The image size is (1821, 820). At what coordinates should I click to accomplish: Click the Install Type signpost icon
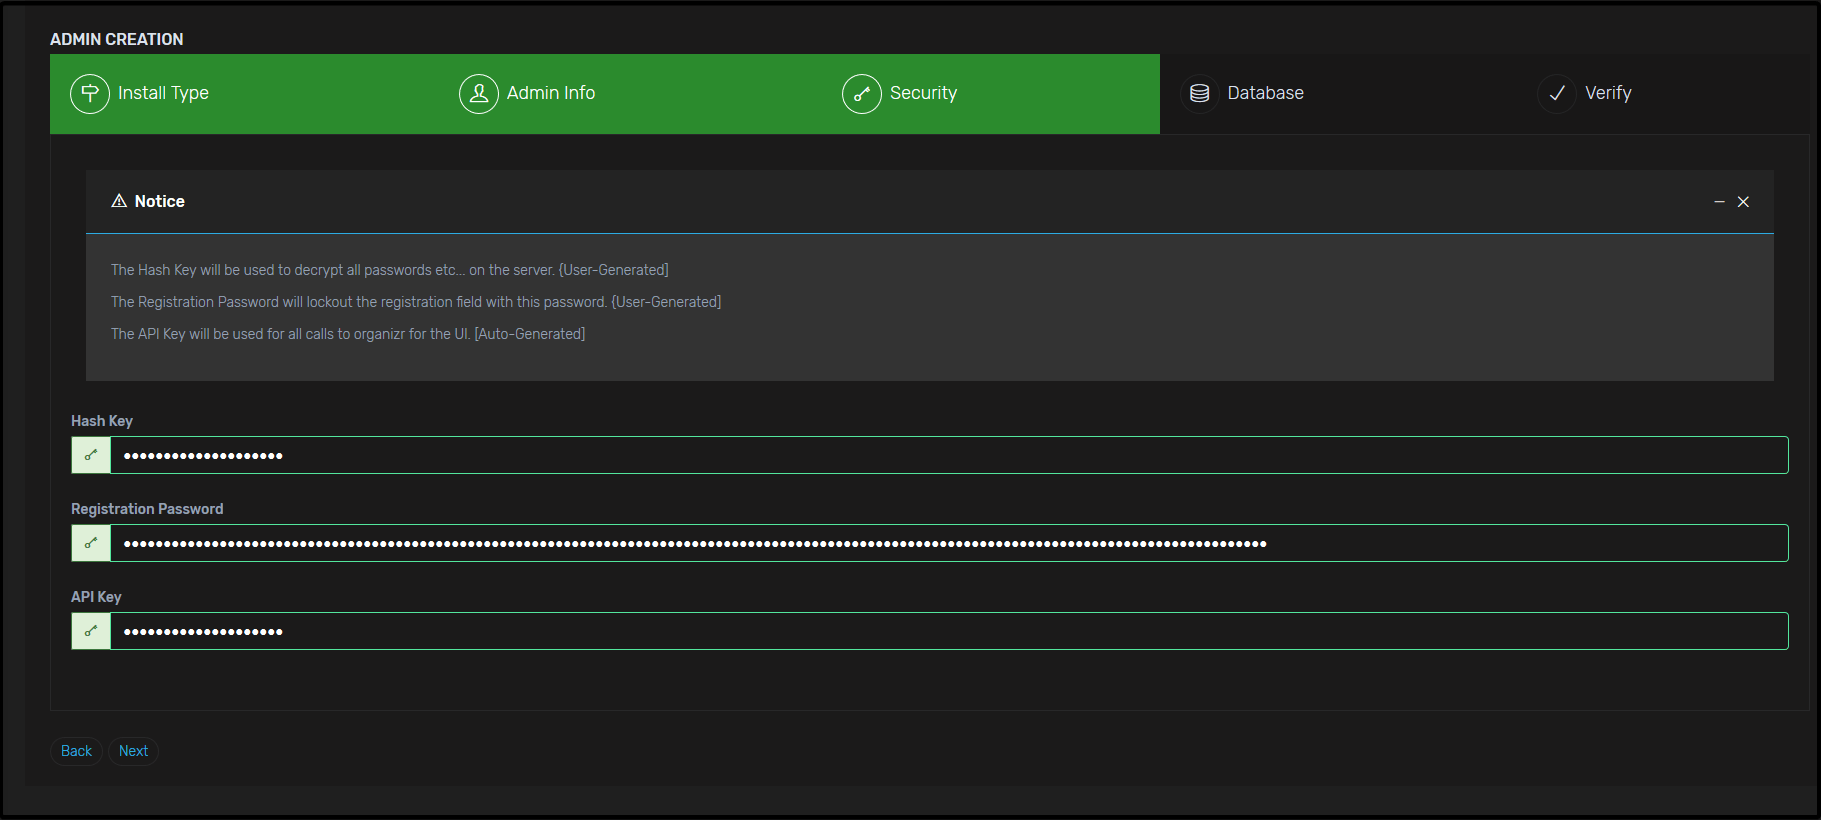pos(90,94)
